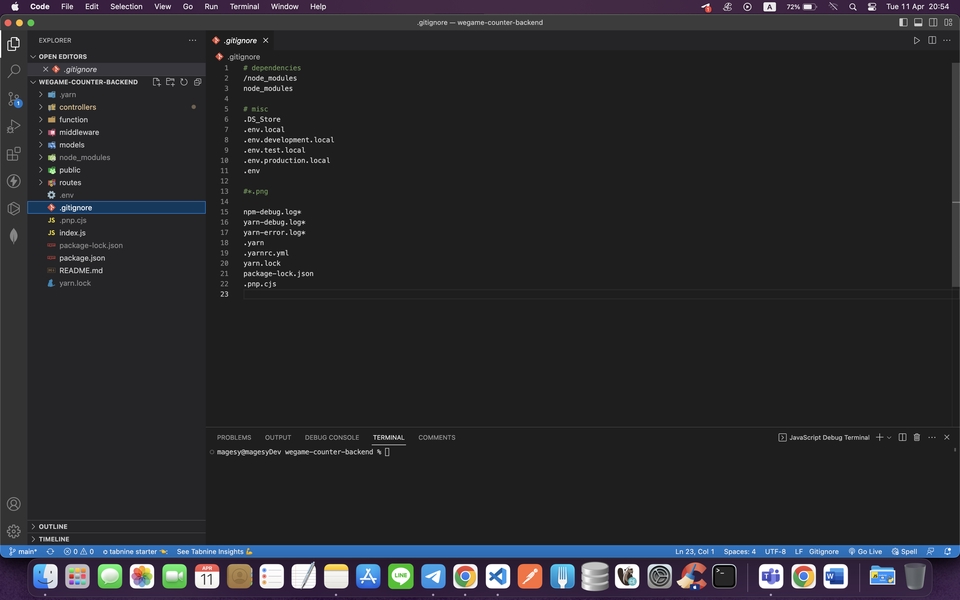Image resolution: width=960 pixels, height=600 pixels.
Task: Click the New File icon in explorer
Action: 157,82
